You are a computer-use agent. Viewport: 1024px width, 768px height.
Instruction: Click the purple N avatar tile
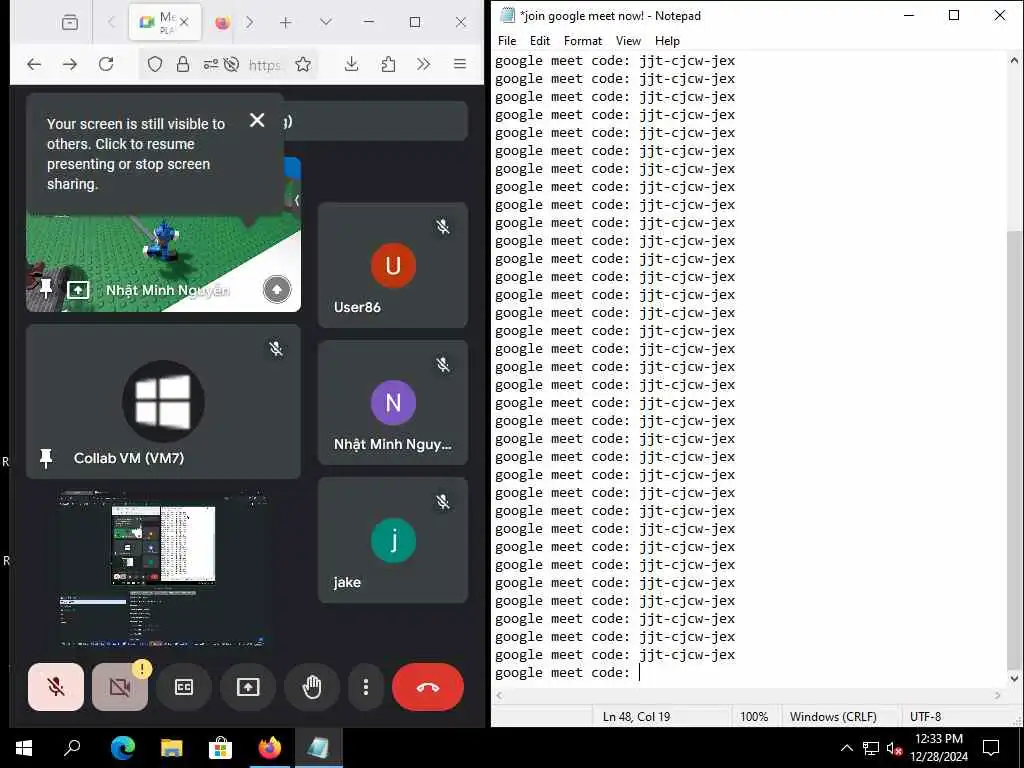392,402
